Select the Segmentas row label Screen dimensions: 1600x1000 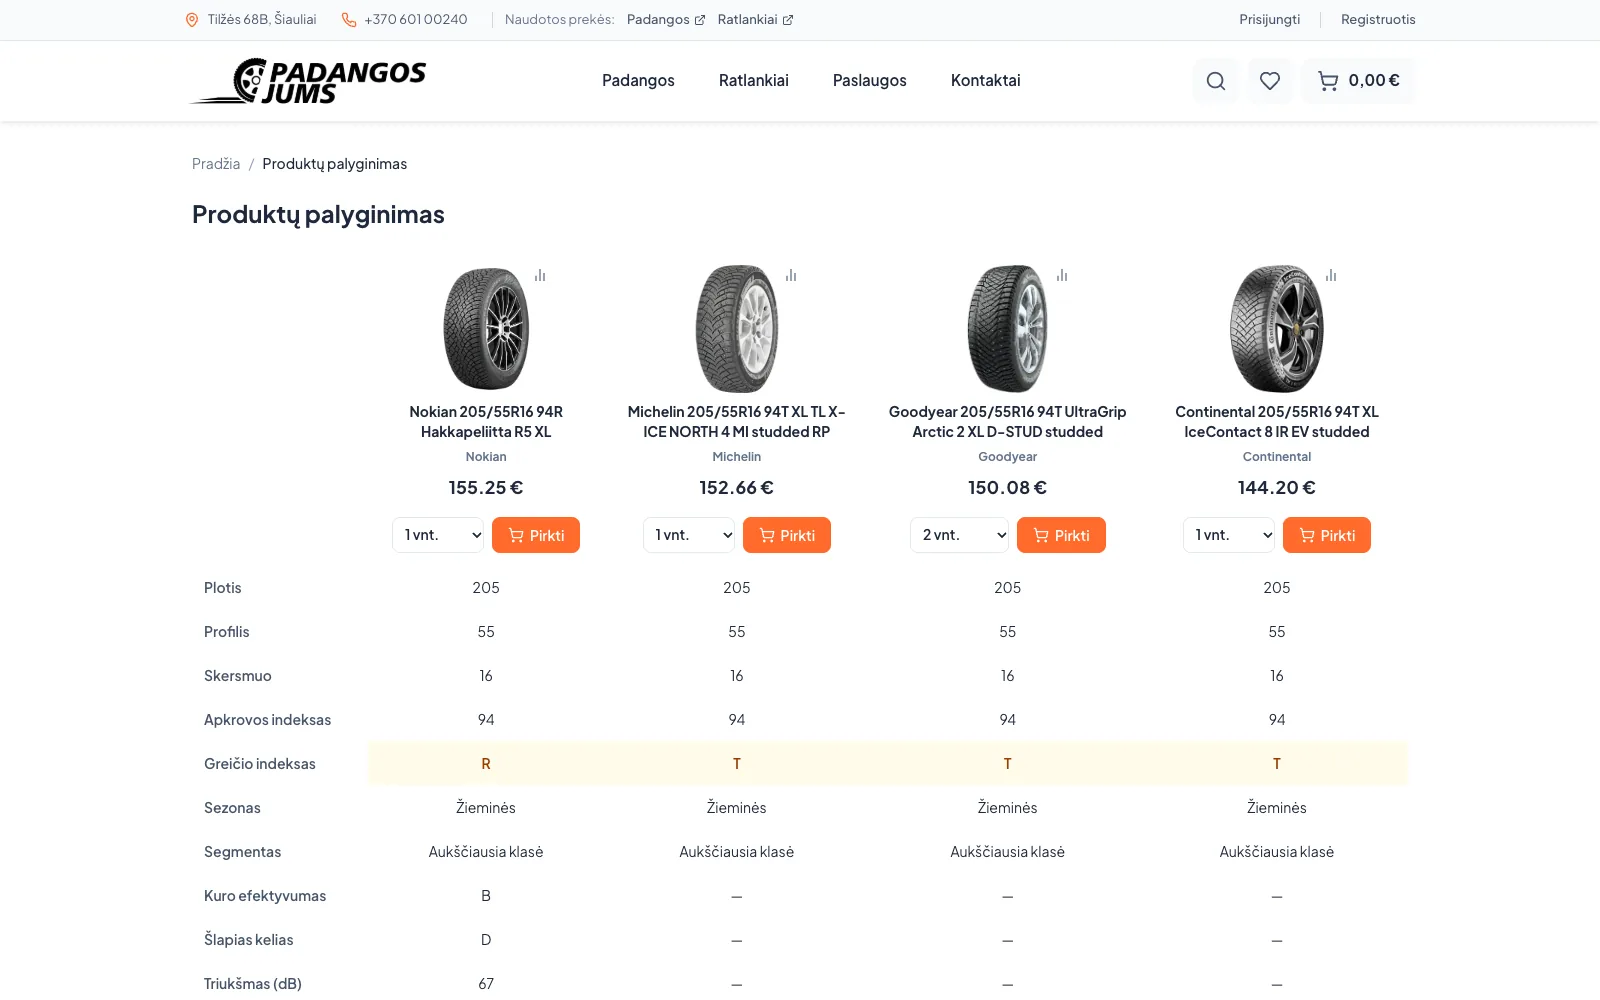tap(243, 852)
